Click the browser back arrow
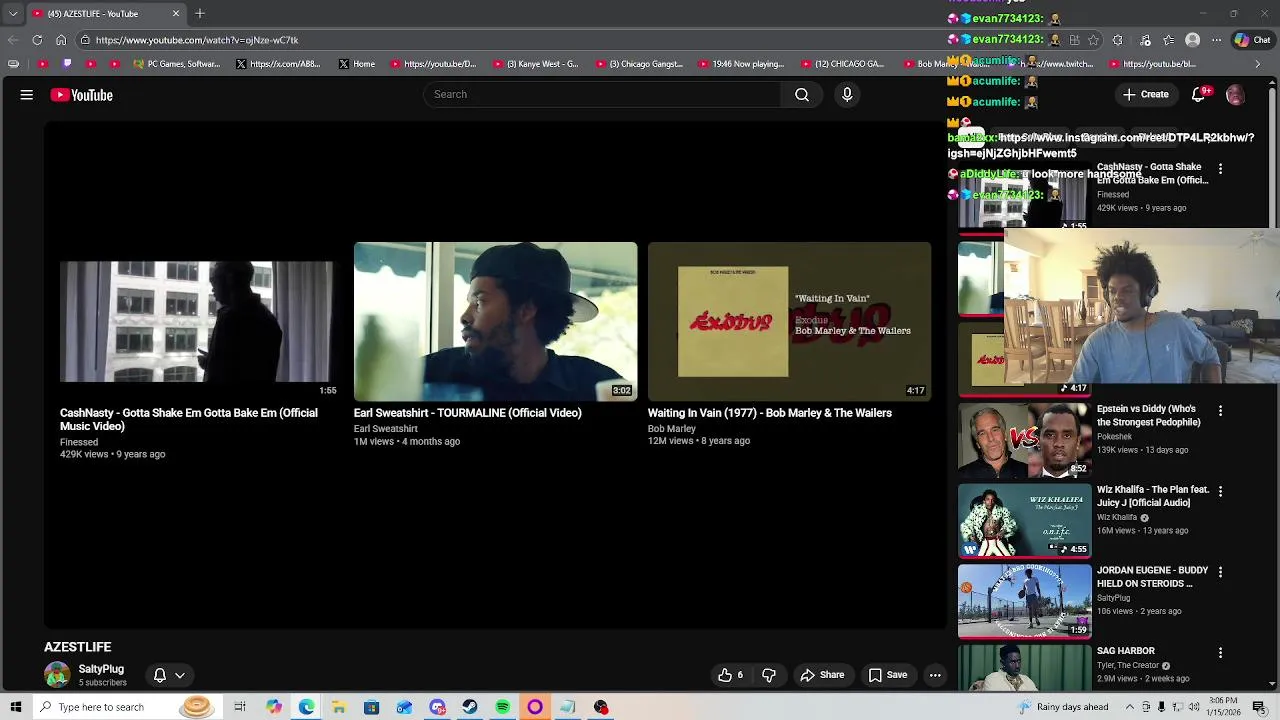Image resolution: width=1280 pixels, height=720 pixels. point(13,40)
